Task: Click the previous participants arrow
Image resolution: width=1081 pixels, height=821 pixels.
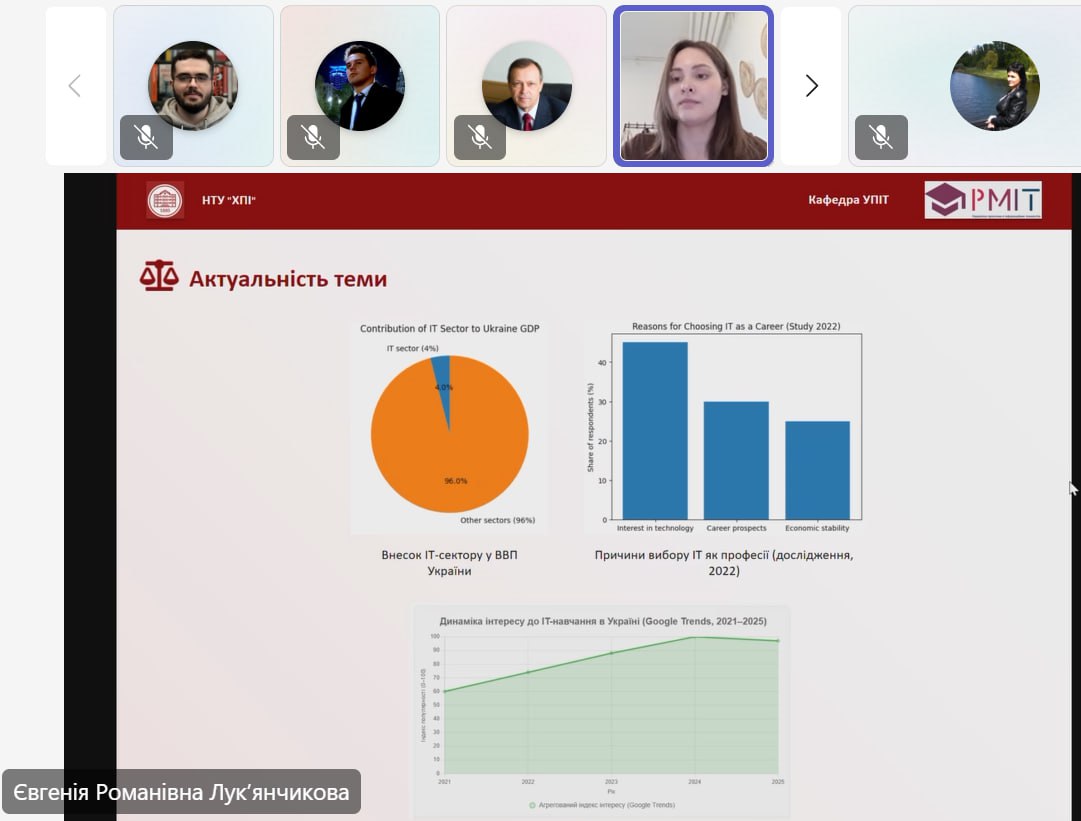Action: 75,86
